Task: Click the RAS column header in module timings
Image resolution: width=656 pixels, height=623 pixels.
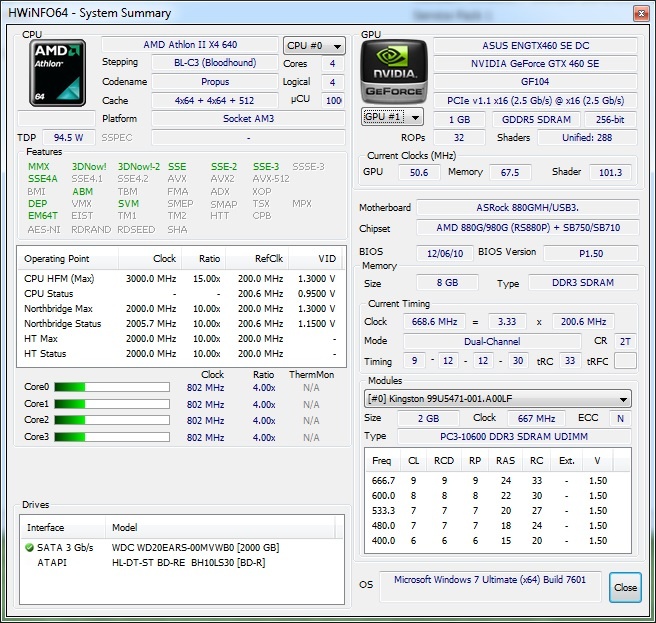Action: point(505,461)
